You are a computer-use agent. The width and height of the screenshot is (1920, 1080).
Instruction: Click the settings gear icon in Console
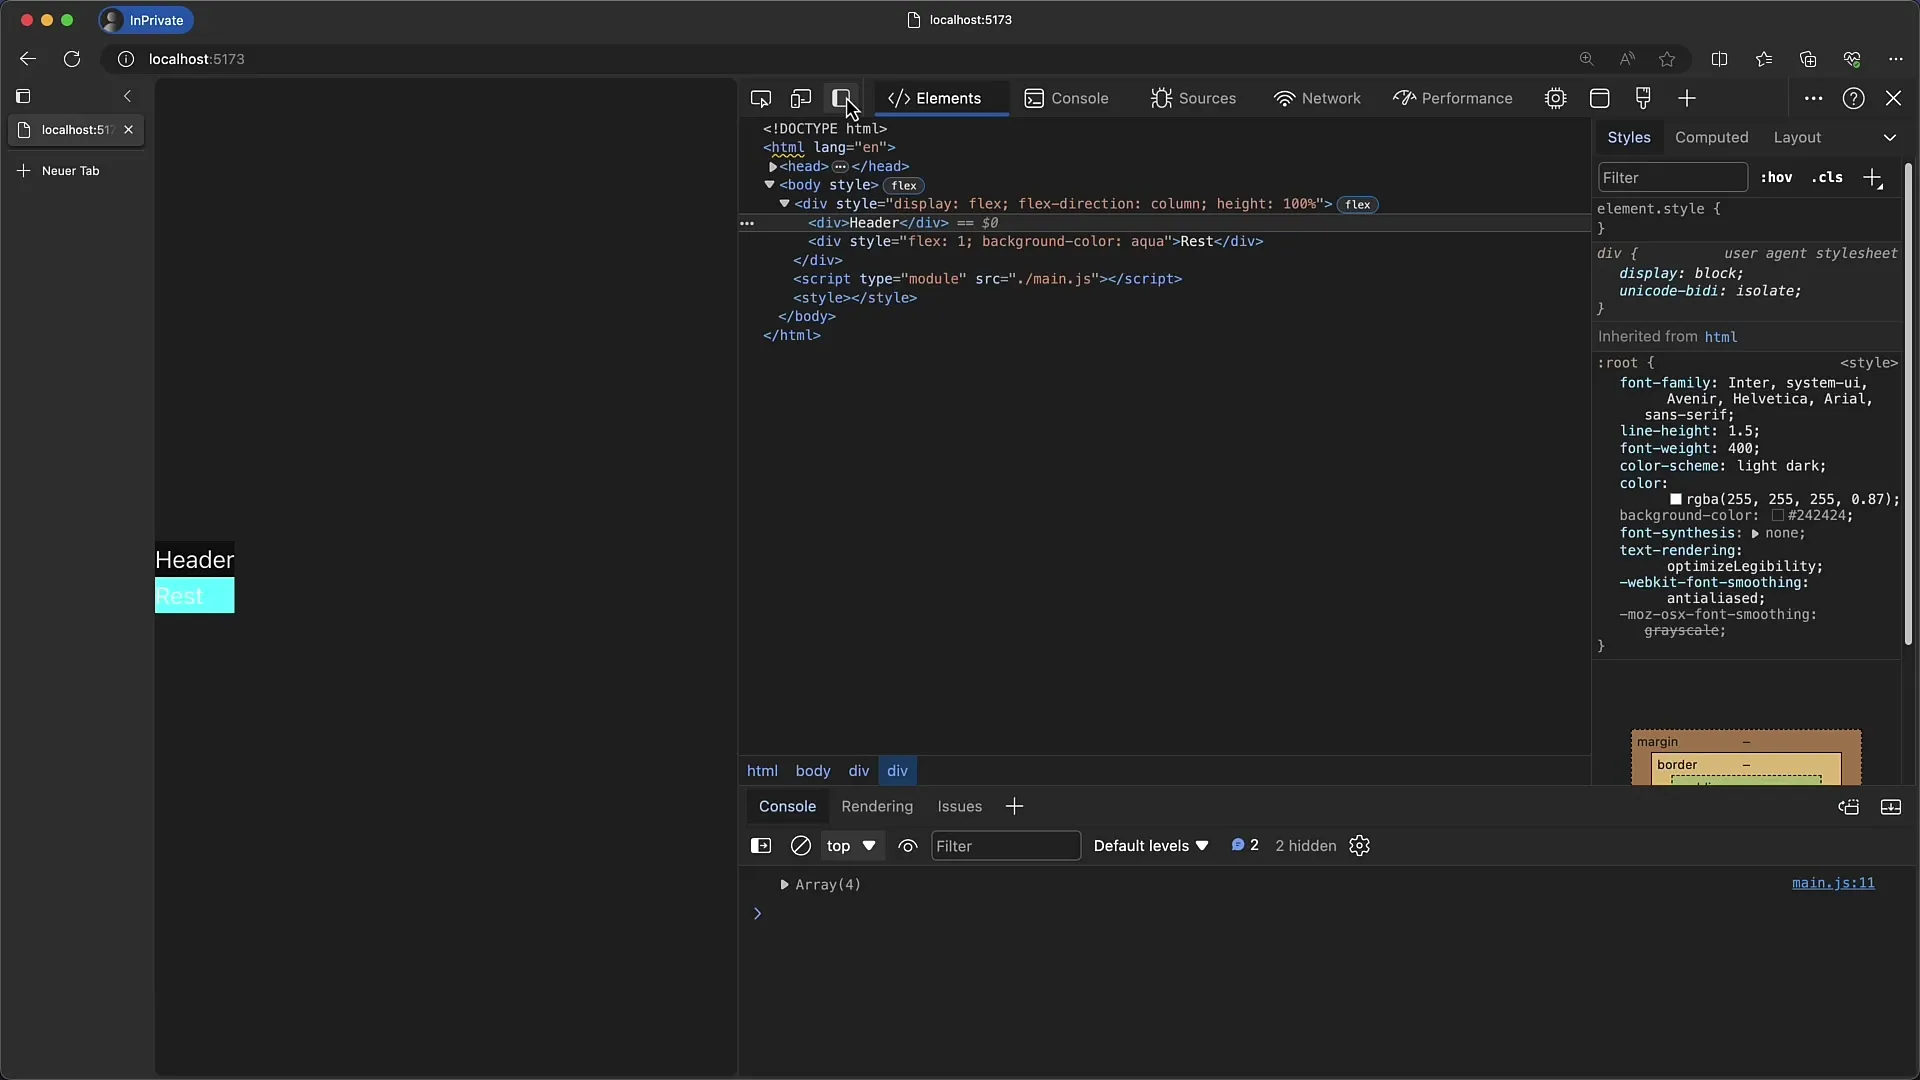[1361, 845]
